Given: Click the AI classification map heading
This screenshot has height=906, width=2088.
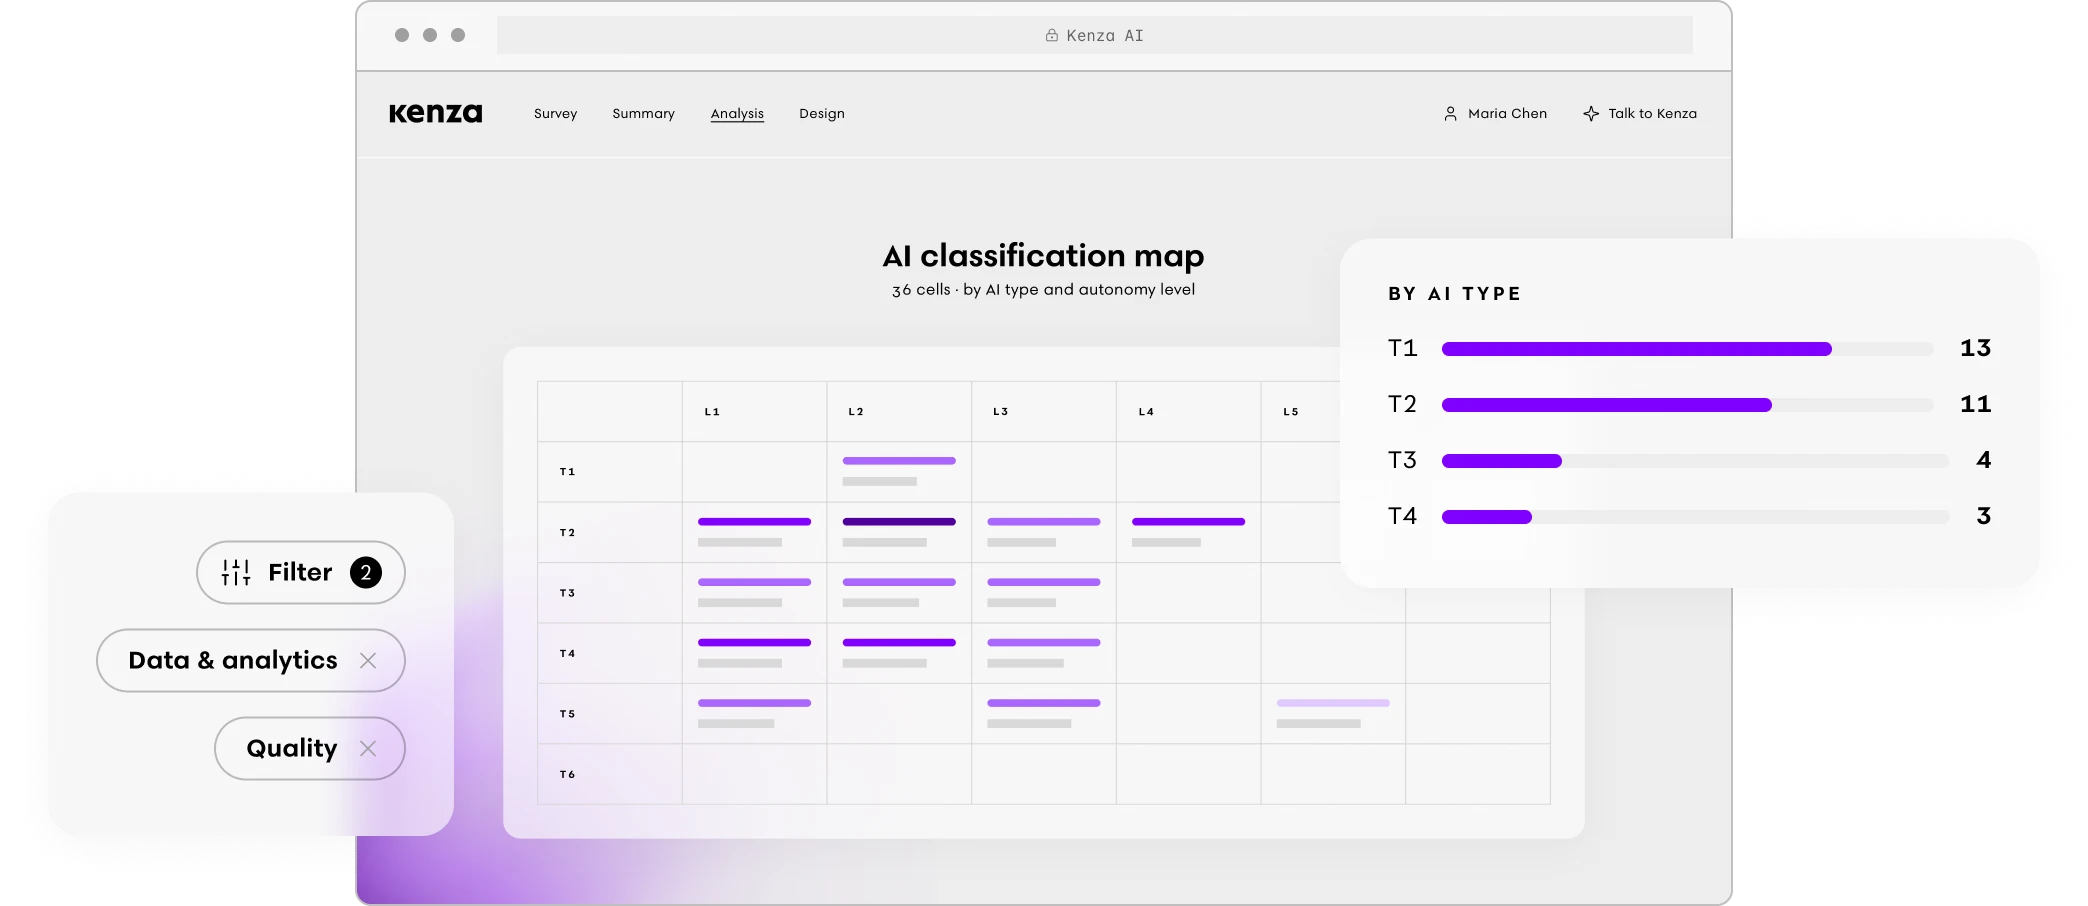Looking at the screenshot, I should tap(1043, 257).
